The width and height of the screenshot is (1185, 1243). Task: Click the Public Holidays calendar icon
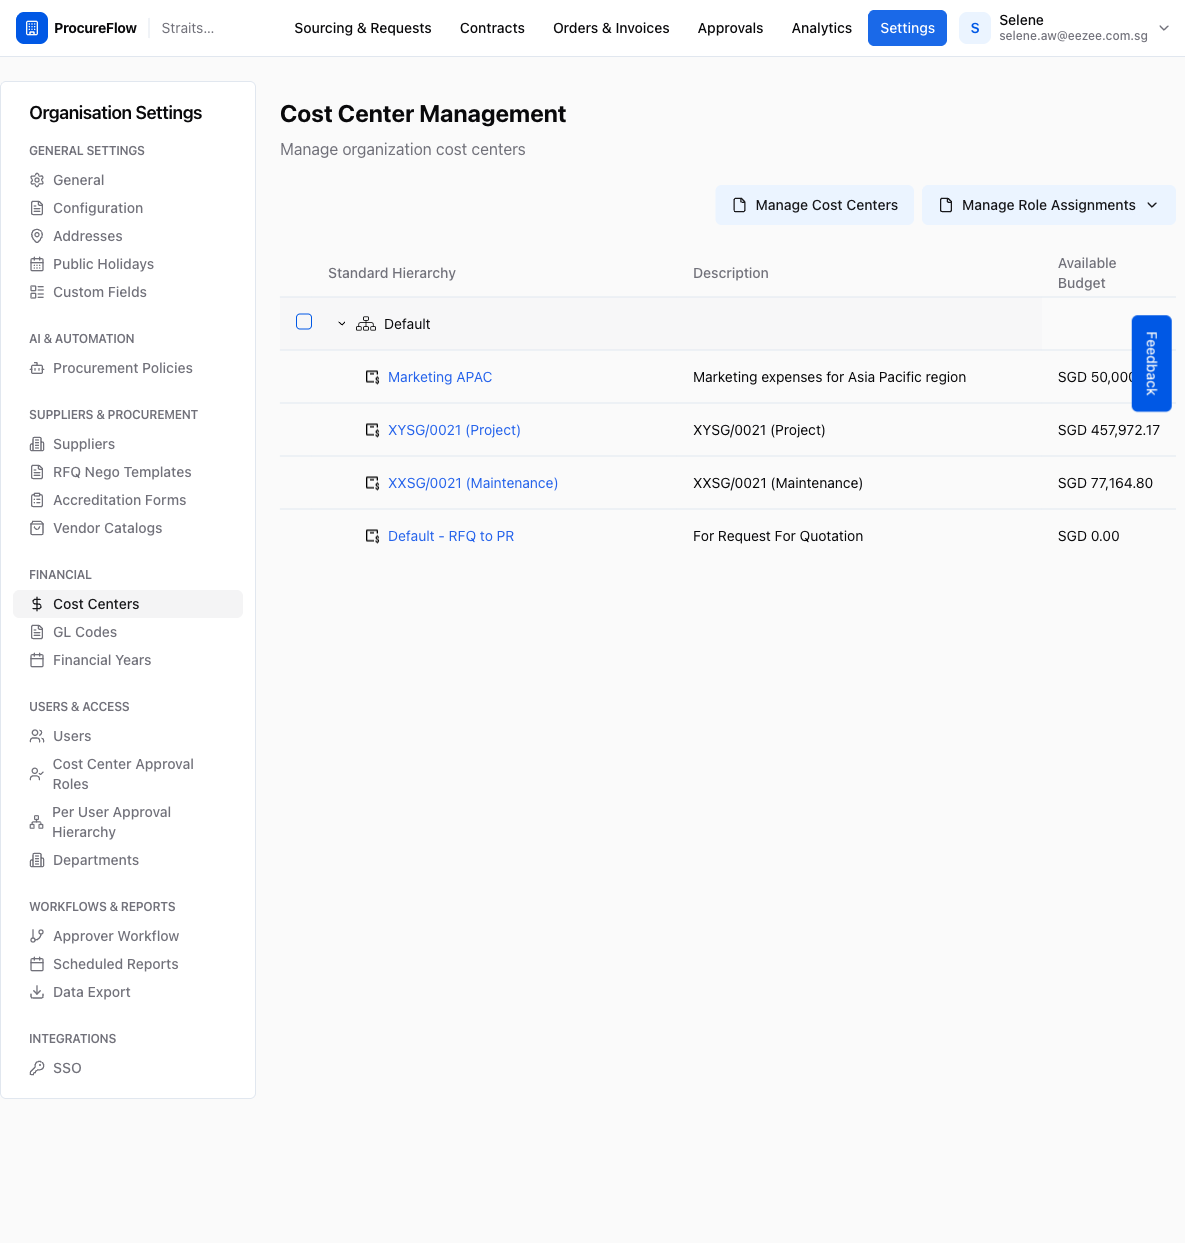[37, 264]
